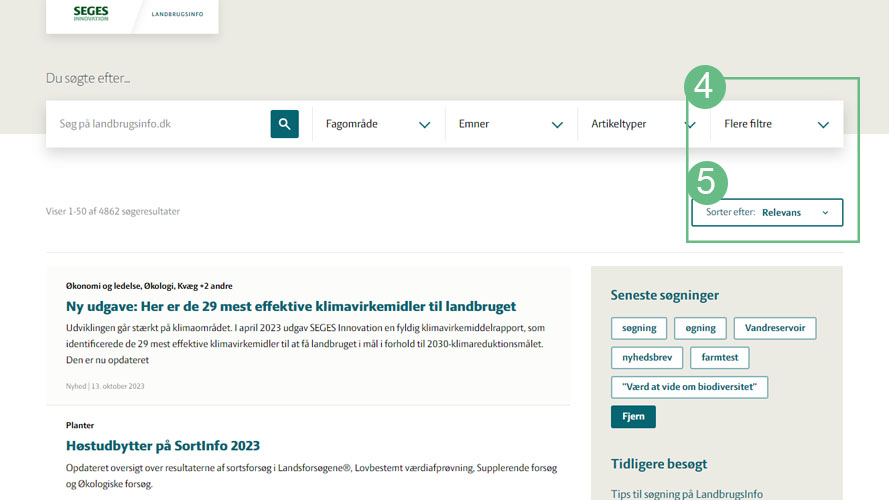
Task: Click the SEGES Innovation logo
Action: coord(91,13)
